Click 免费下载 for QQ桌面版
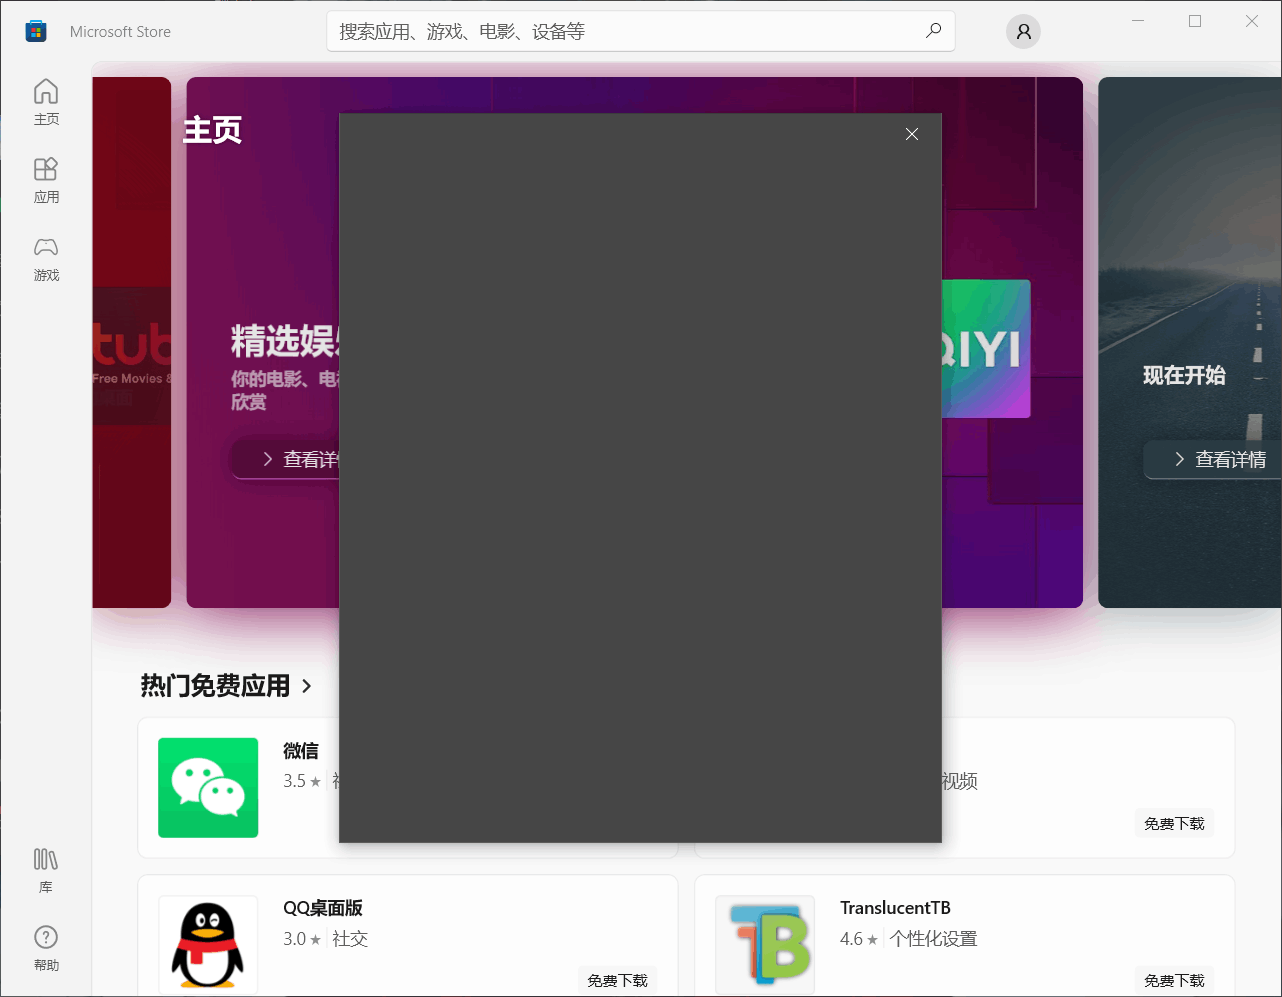1282x997 pixels. [x=617, y=980]
